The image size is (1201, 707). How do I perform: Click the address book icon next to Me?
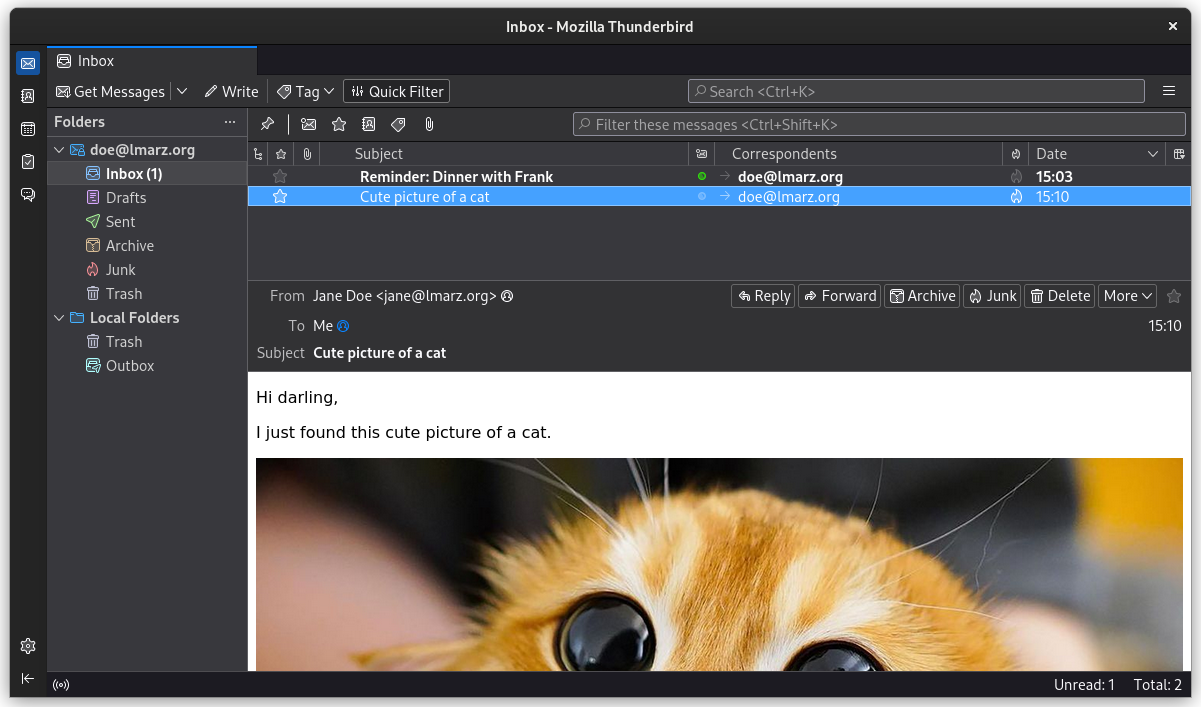(343, 326)
